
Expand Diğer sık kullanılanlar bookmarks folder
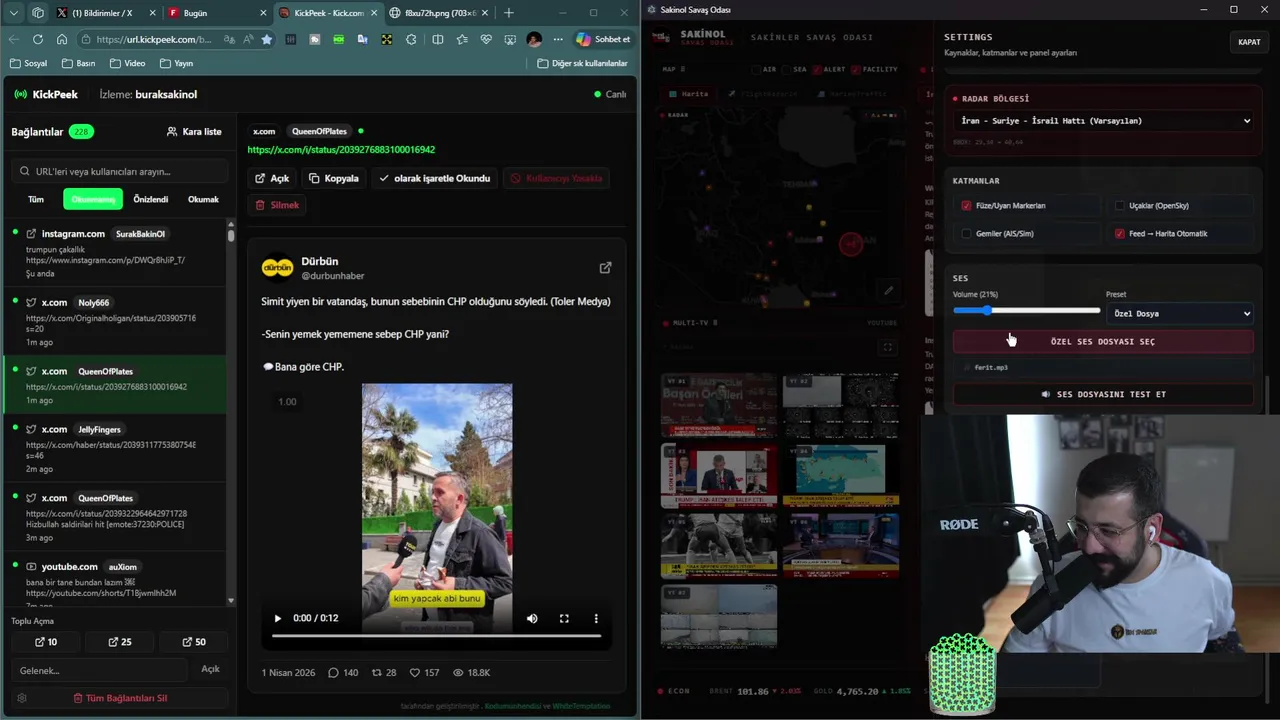coord(582,63)
